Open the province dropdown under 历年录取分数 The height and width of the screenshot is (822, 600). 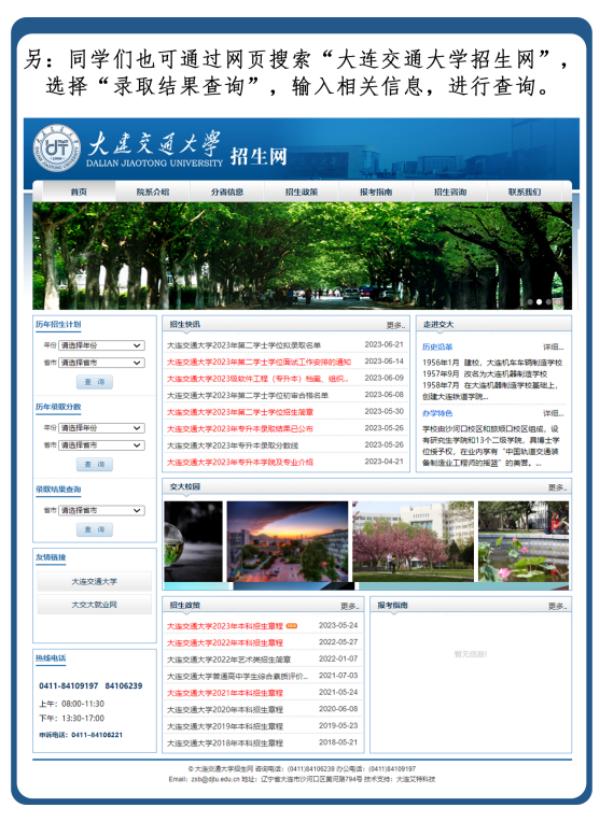(x=101, y=445)
